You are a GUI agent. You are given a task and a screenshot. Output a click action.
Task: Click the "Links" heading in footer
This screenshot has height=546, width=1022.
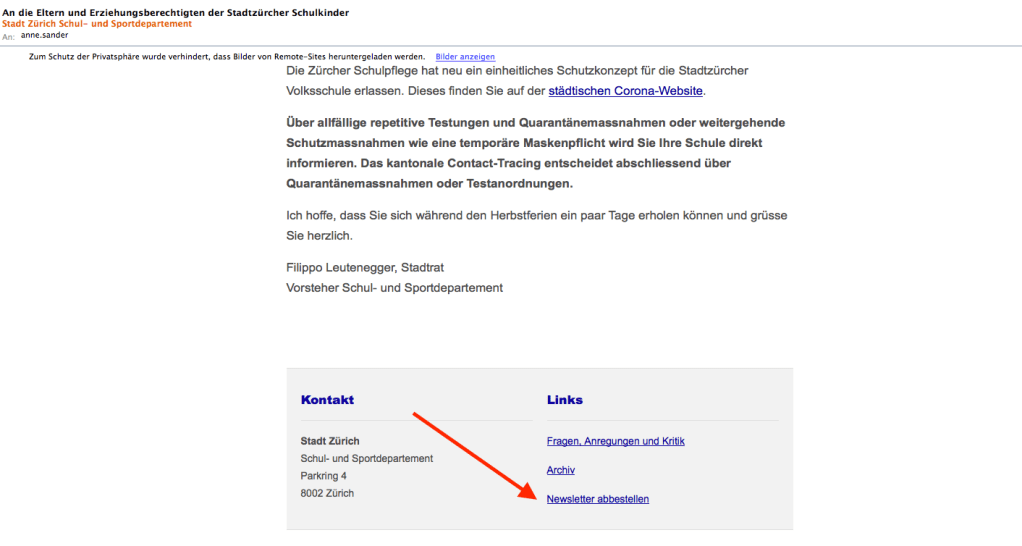(564, 400)
